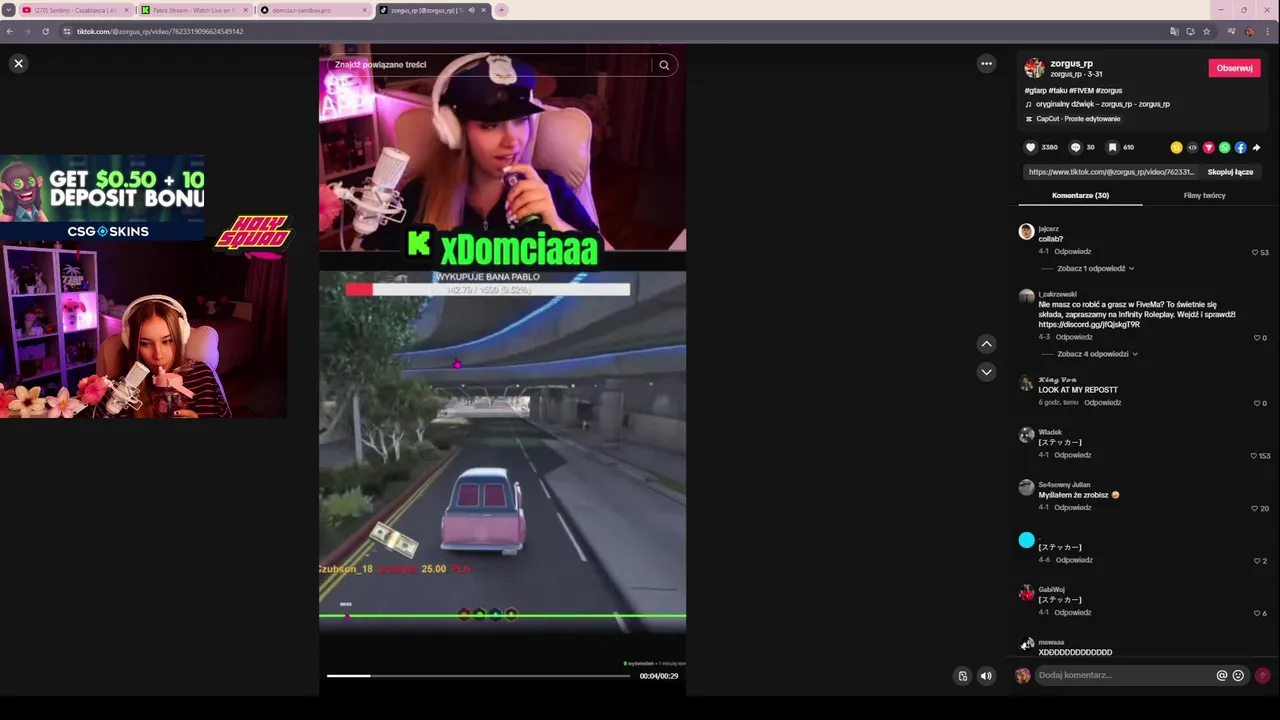This screenshot has height=720, width=1280.
Task: Reply to Se4sowny Julian's comment
Action: pyautogui.click(x=1073, y=507)
